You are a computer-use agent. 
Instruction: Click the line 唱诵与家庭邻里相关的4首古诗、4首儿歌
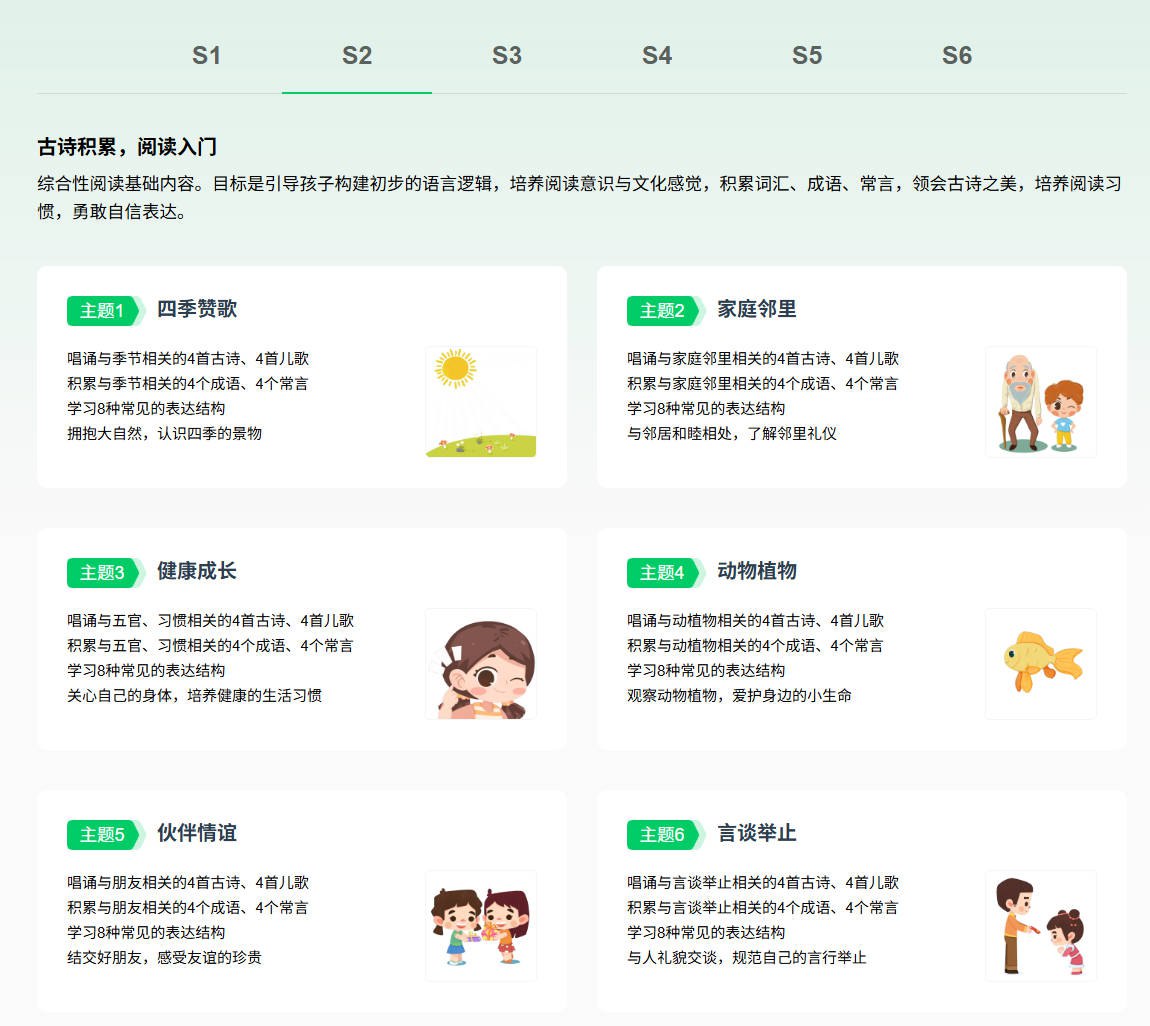click(763, 359)
